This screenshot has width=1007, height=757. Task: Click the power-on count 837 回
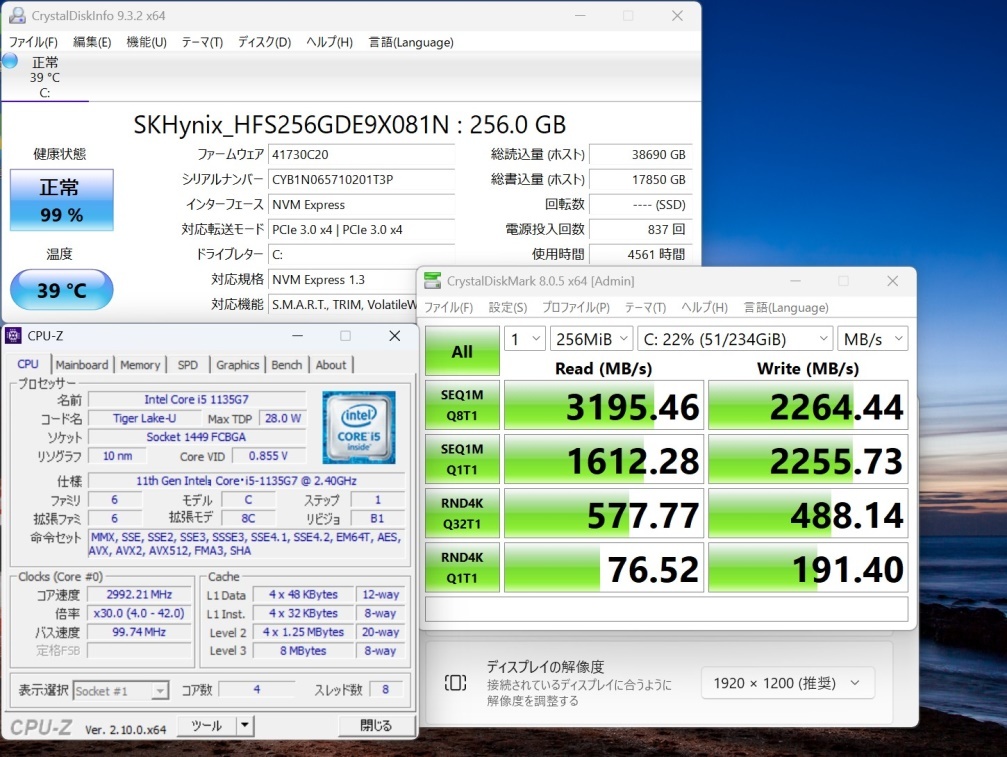coord(640,230)
